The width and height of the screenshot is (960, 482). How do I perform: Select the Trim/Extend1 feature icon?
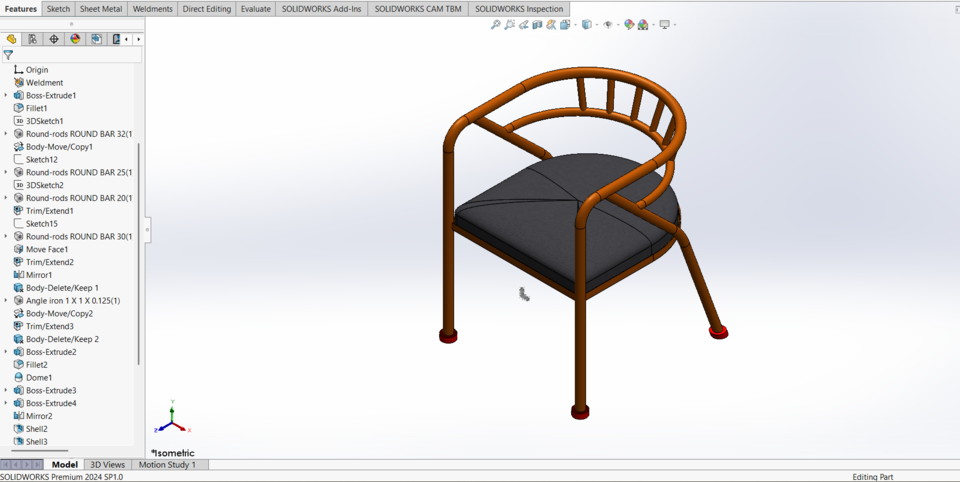pyautogui.click(x=18, y=211)
